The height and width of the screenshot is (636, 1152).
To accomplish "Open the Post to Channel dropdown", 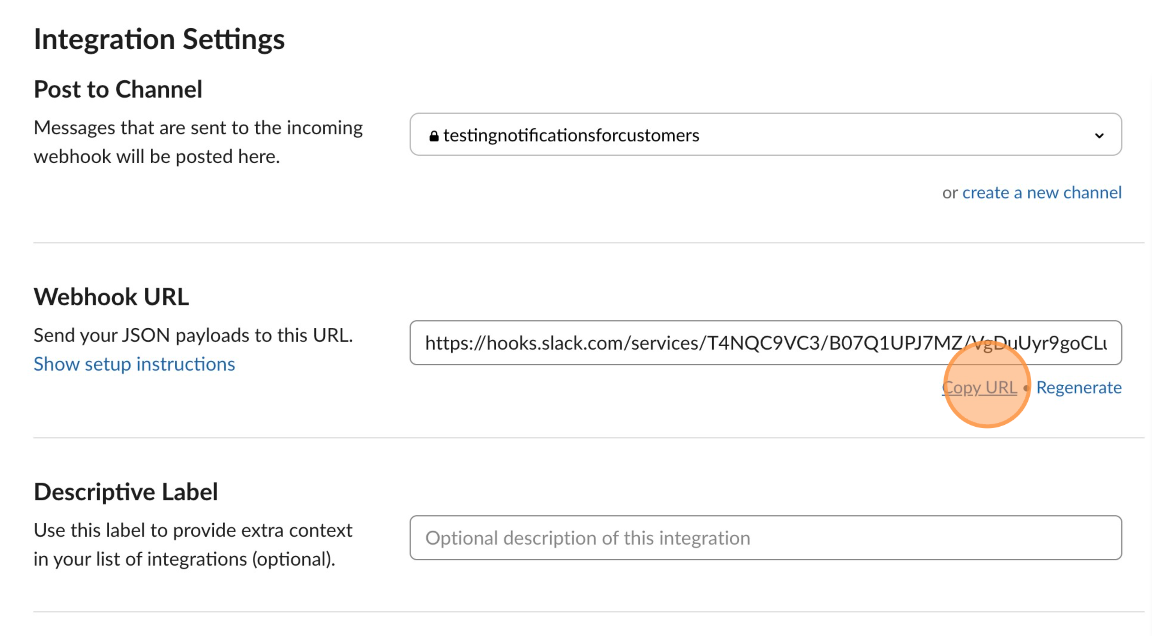I will pyautogui.click(x=766, y=134).
